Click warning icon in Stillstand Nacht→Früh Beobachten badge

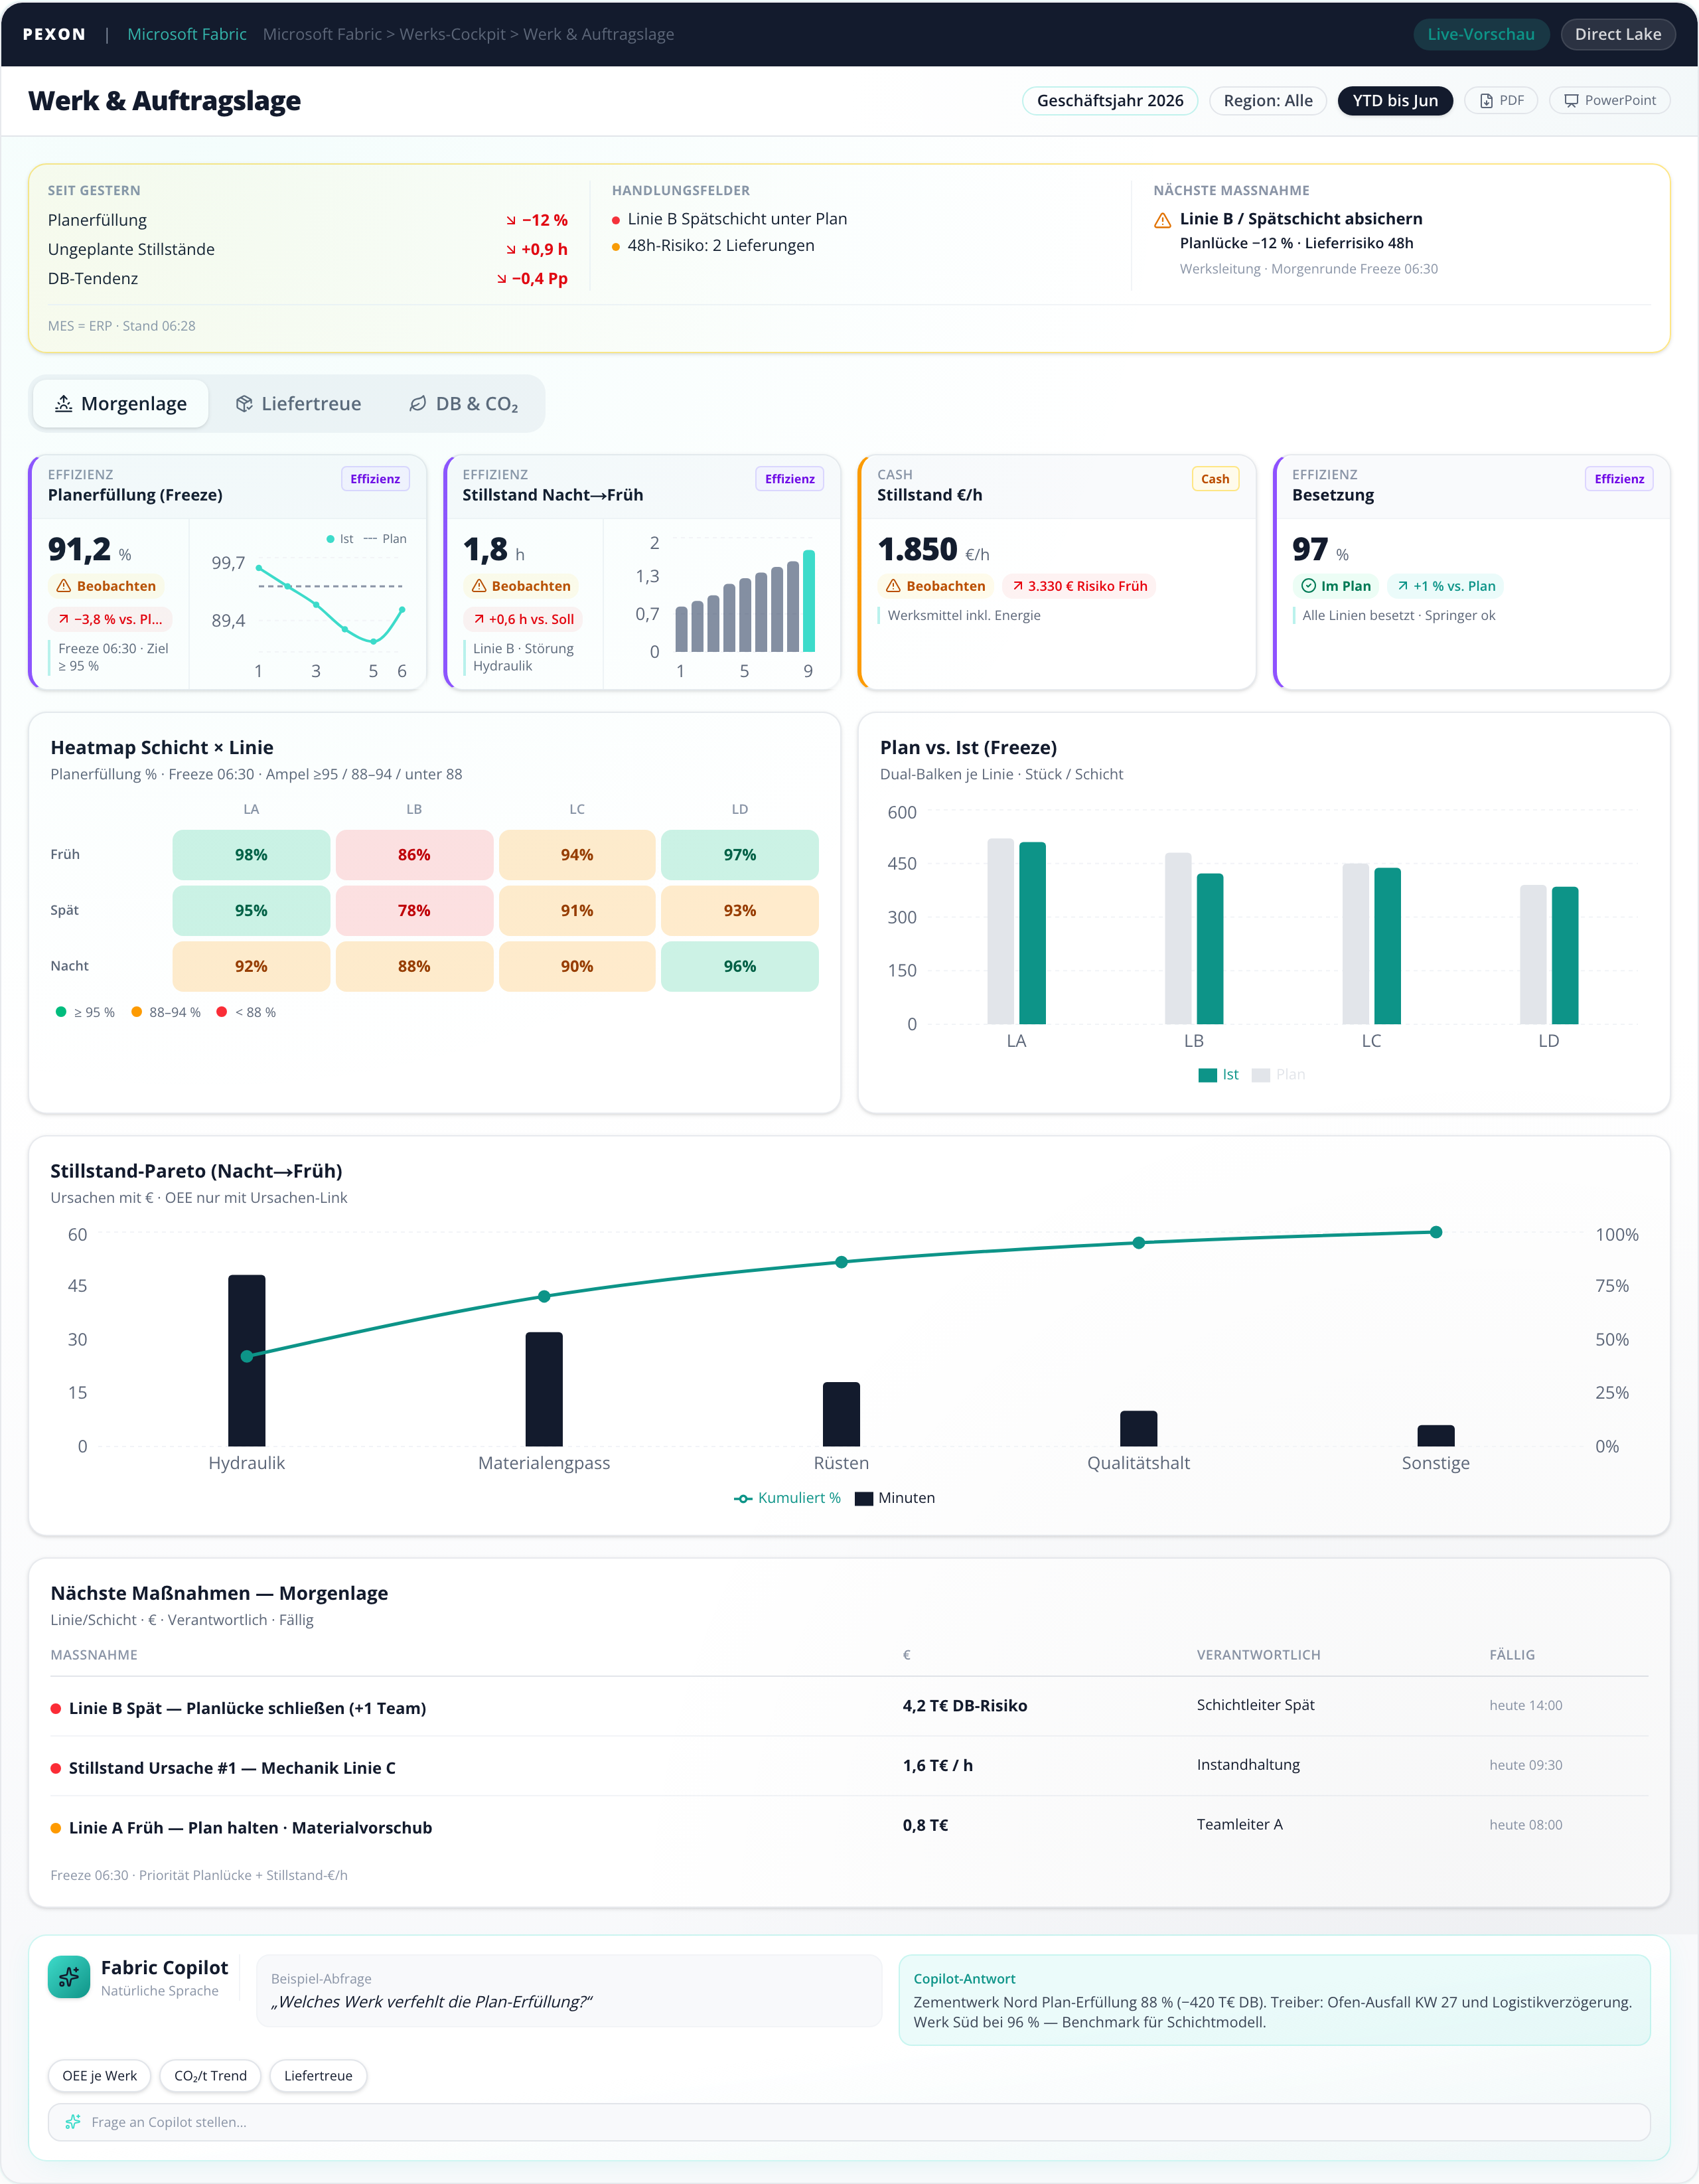tap(479, 586)
